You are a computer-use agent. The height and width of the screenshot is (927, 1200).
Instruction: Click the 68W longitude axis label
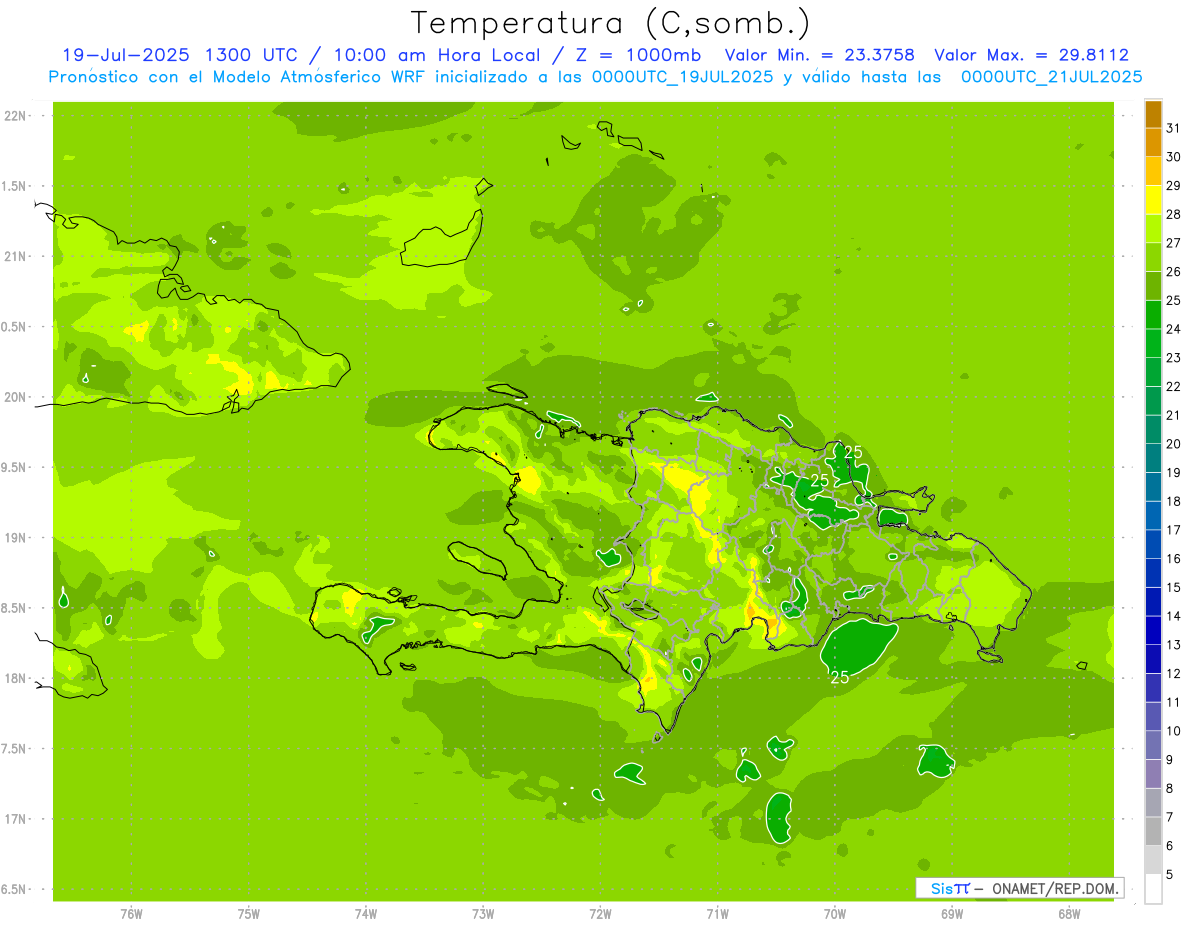click(x=1069, y=914)
